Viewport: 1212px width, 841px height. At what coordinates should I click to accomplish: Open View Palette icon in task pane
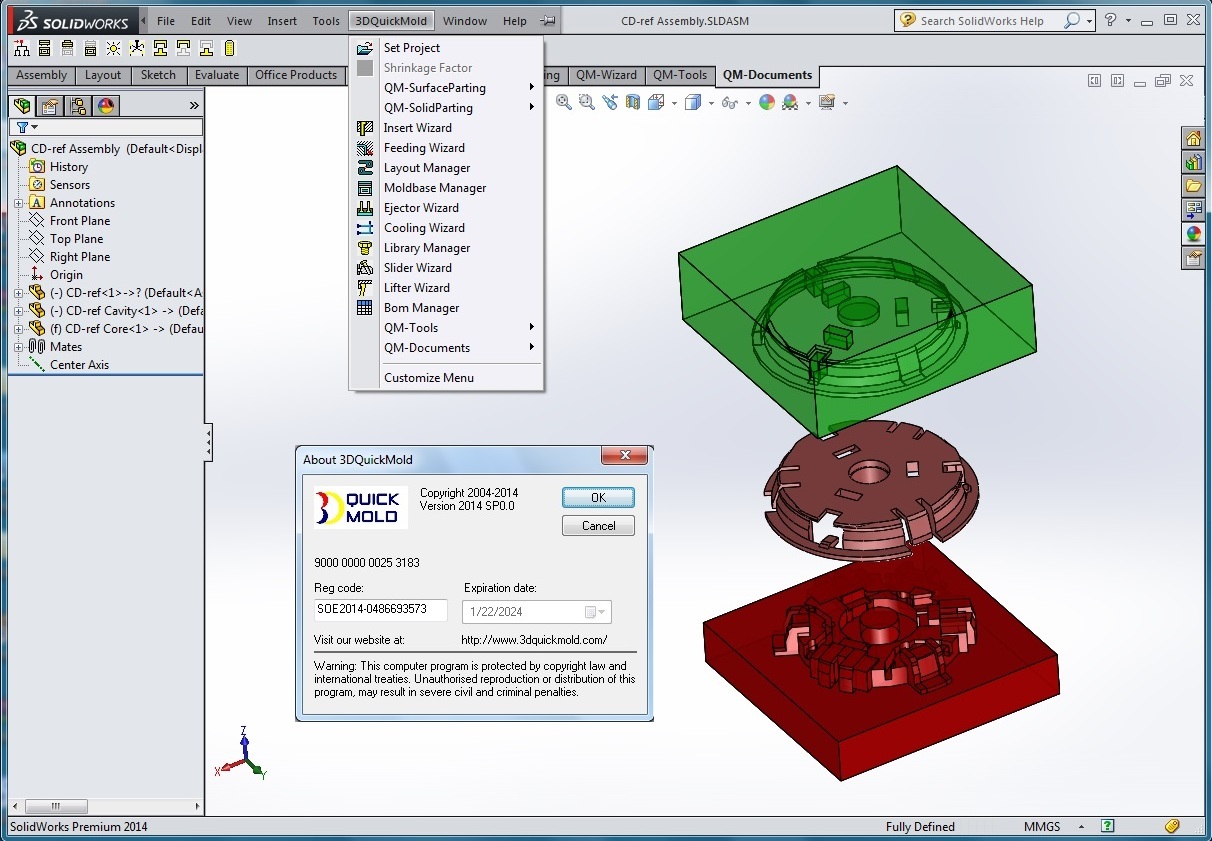pyautogui.click(x=1193, y=210)
